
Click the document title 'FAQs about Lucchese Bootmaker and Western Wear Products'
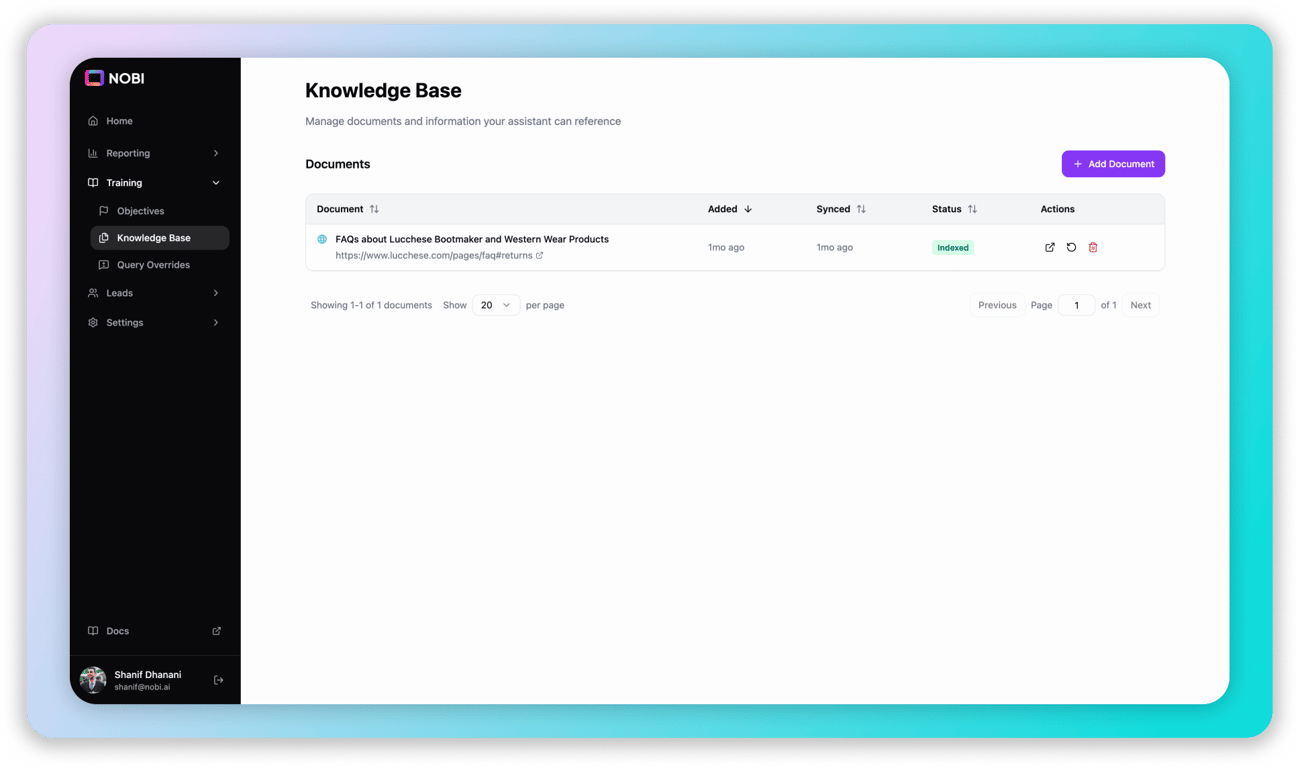(x=472, y=240)
